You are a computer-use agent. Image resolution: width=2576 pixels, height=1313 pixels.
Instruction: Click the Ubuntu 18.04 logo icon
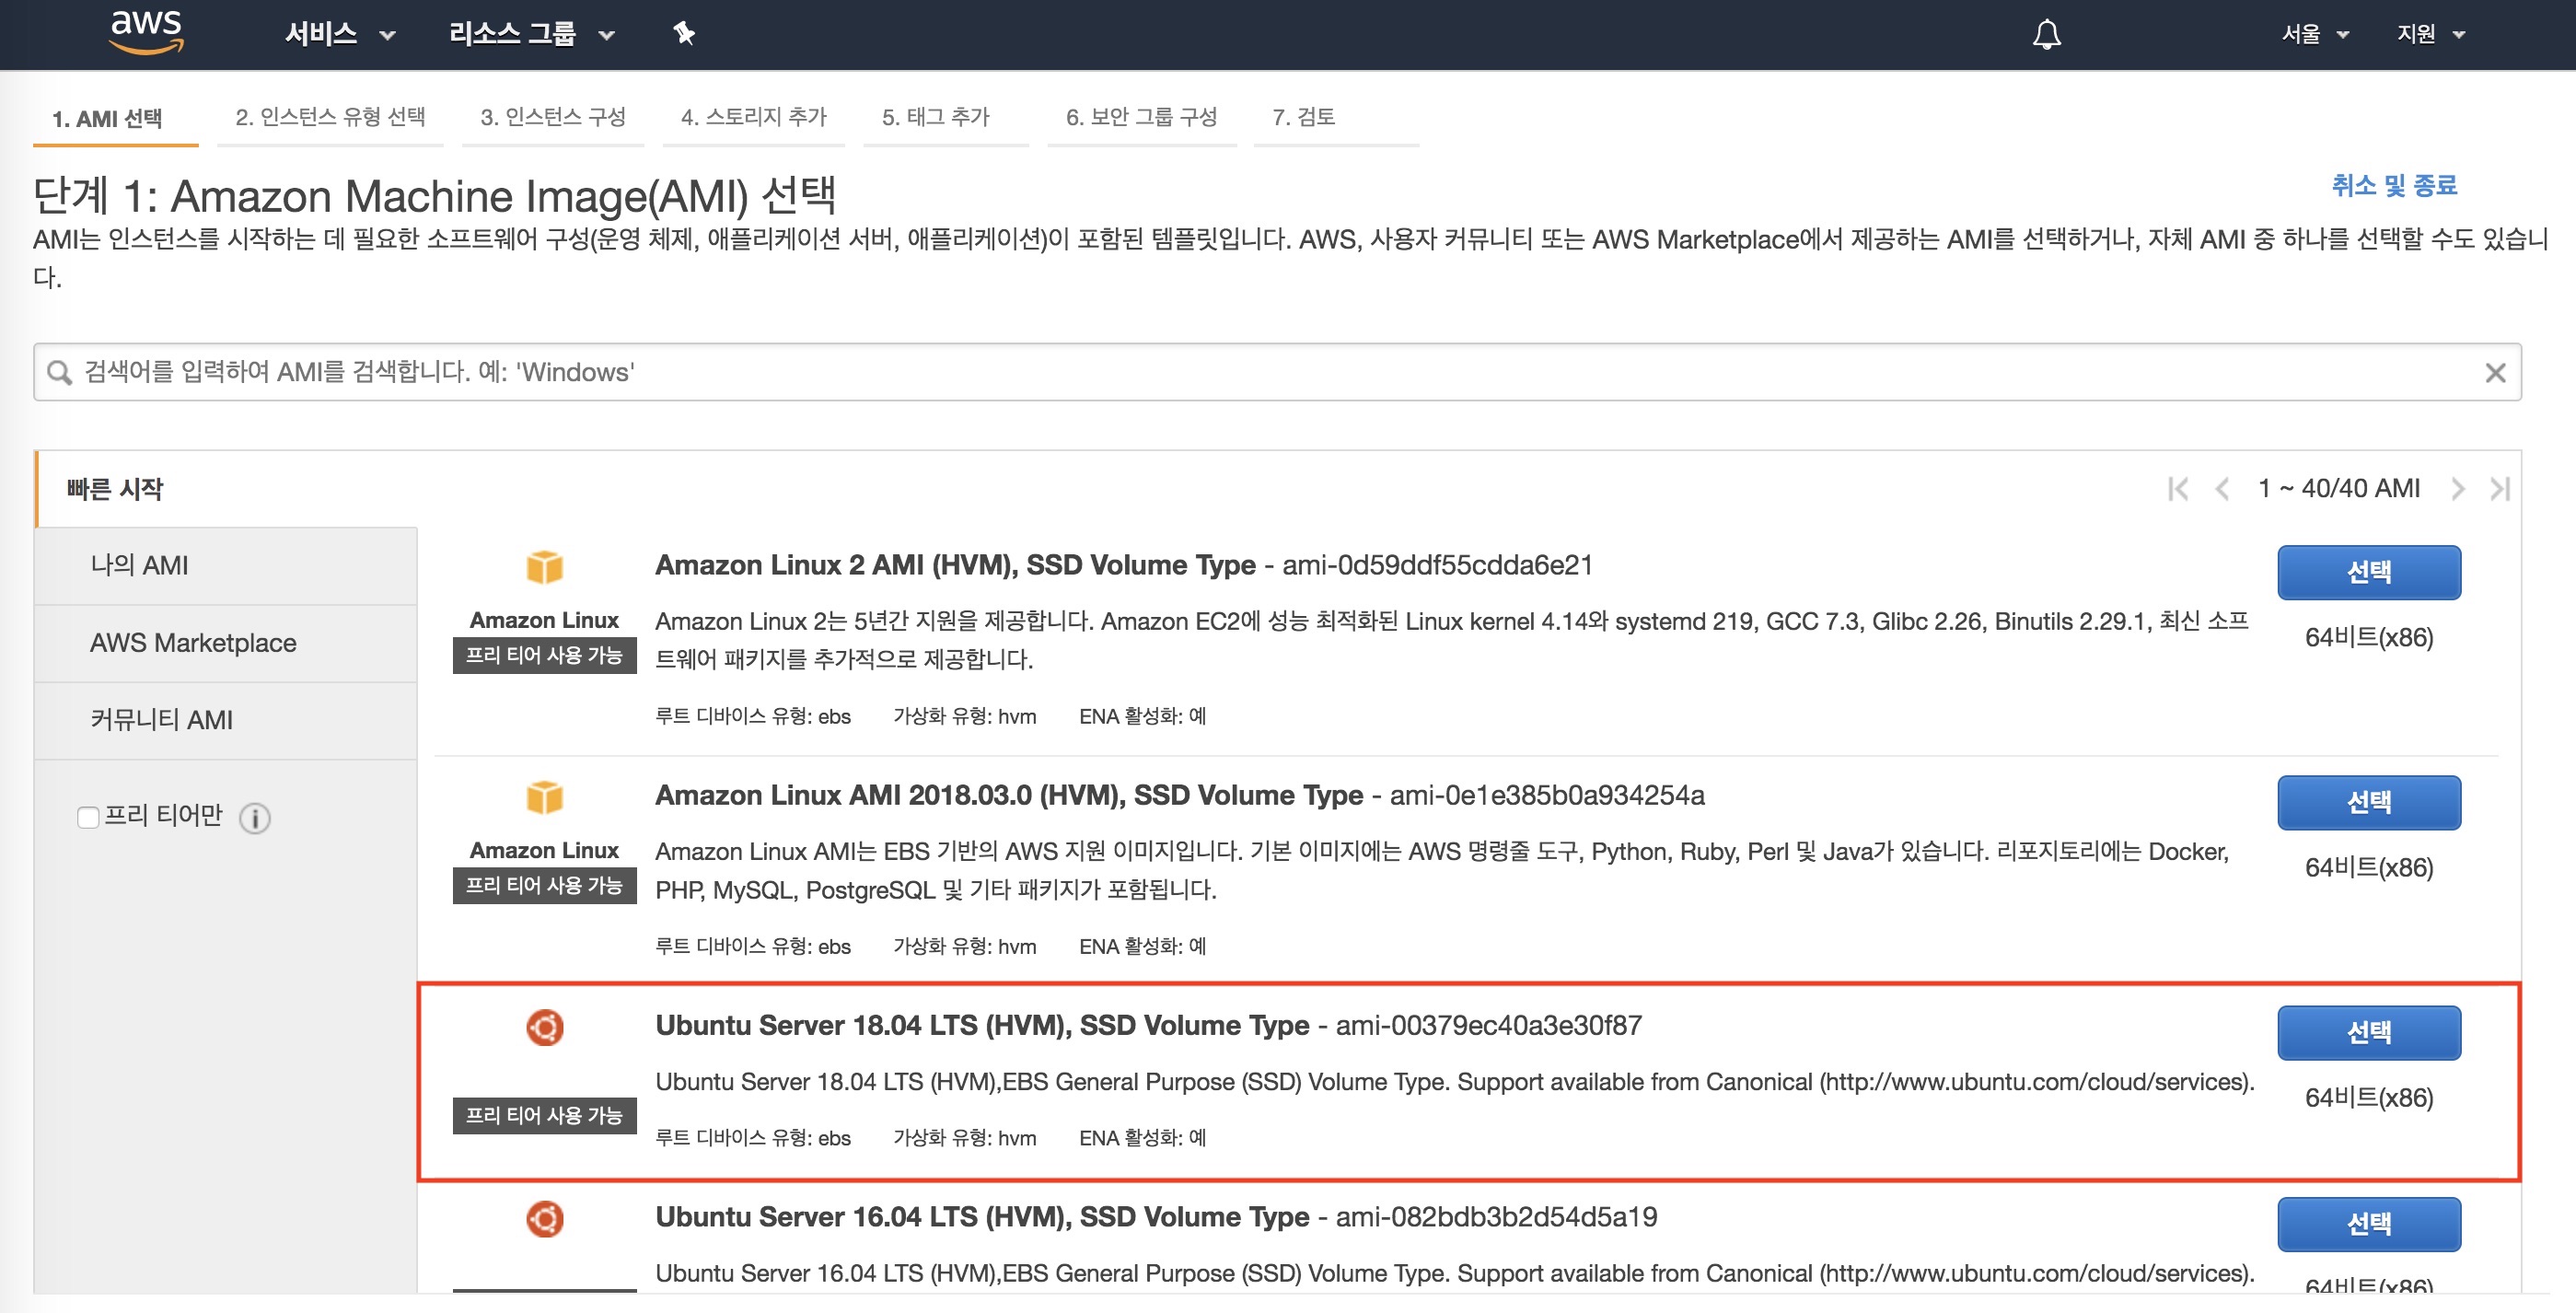(x=545, y=1027)
